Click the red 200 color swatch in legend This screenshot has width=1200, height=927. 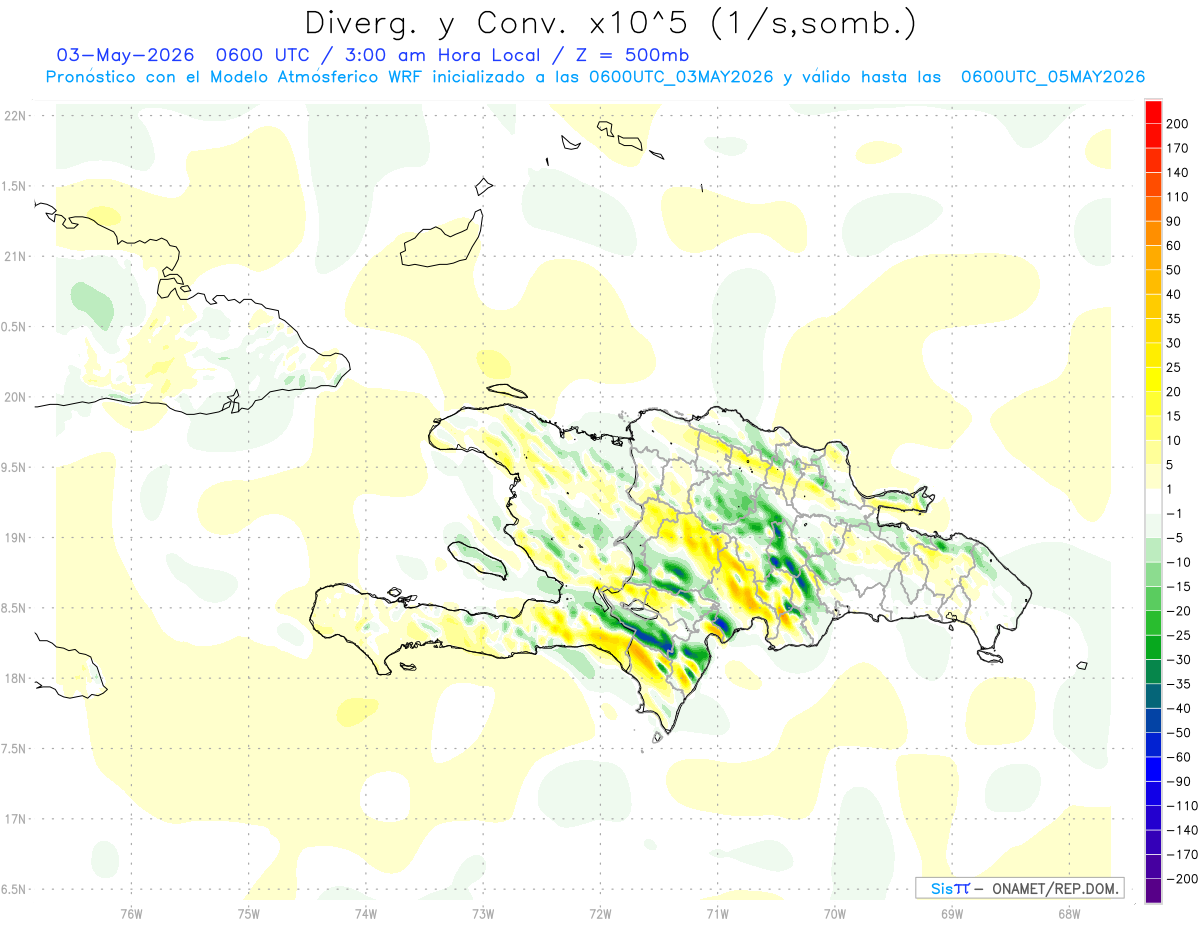pos(1154,112)
